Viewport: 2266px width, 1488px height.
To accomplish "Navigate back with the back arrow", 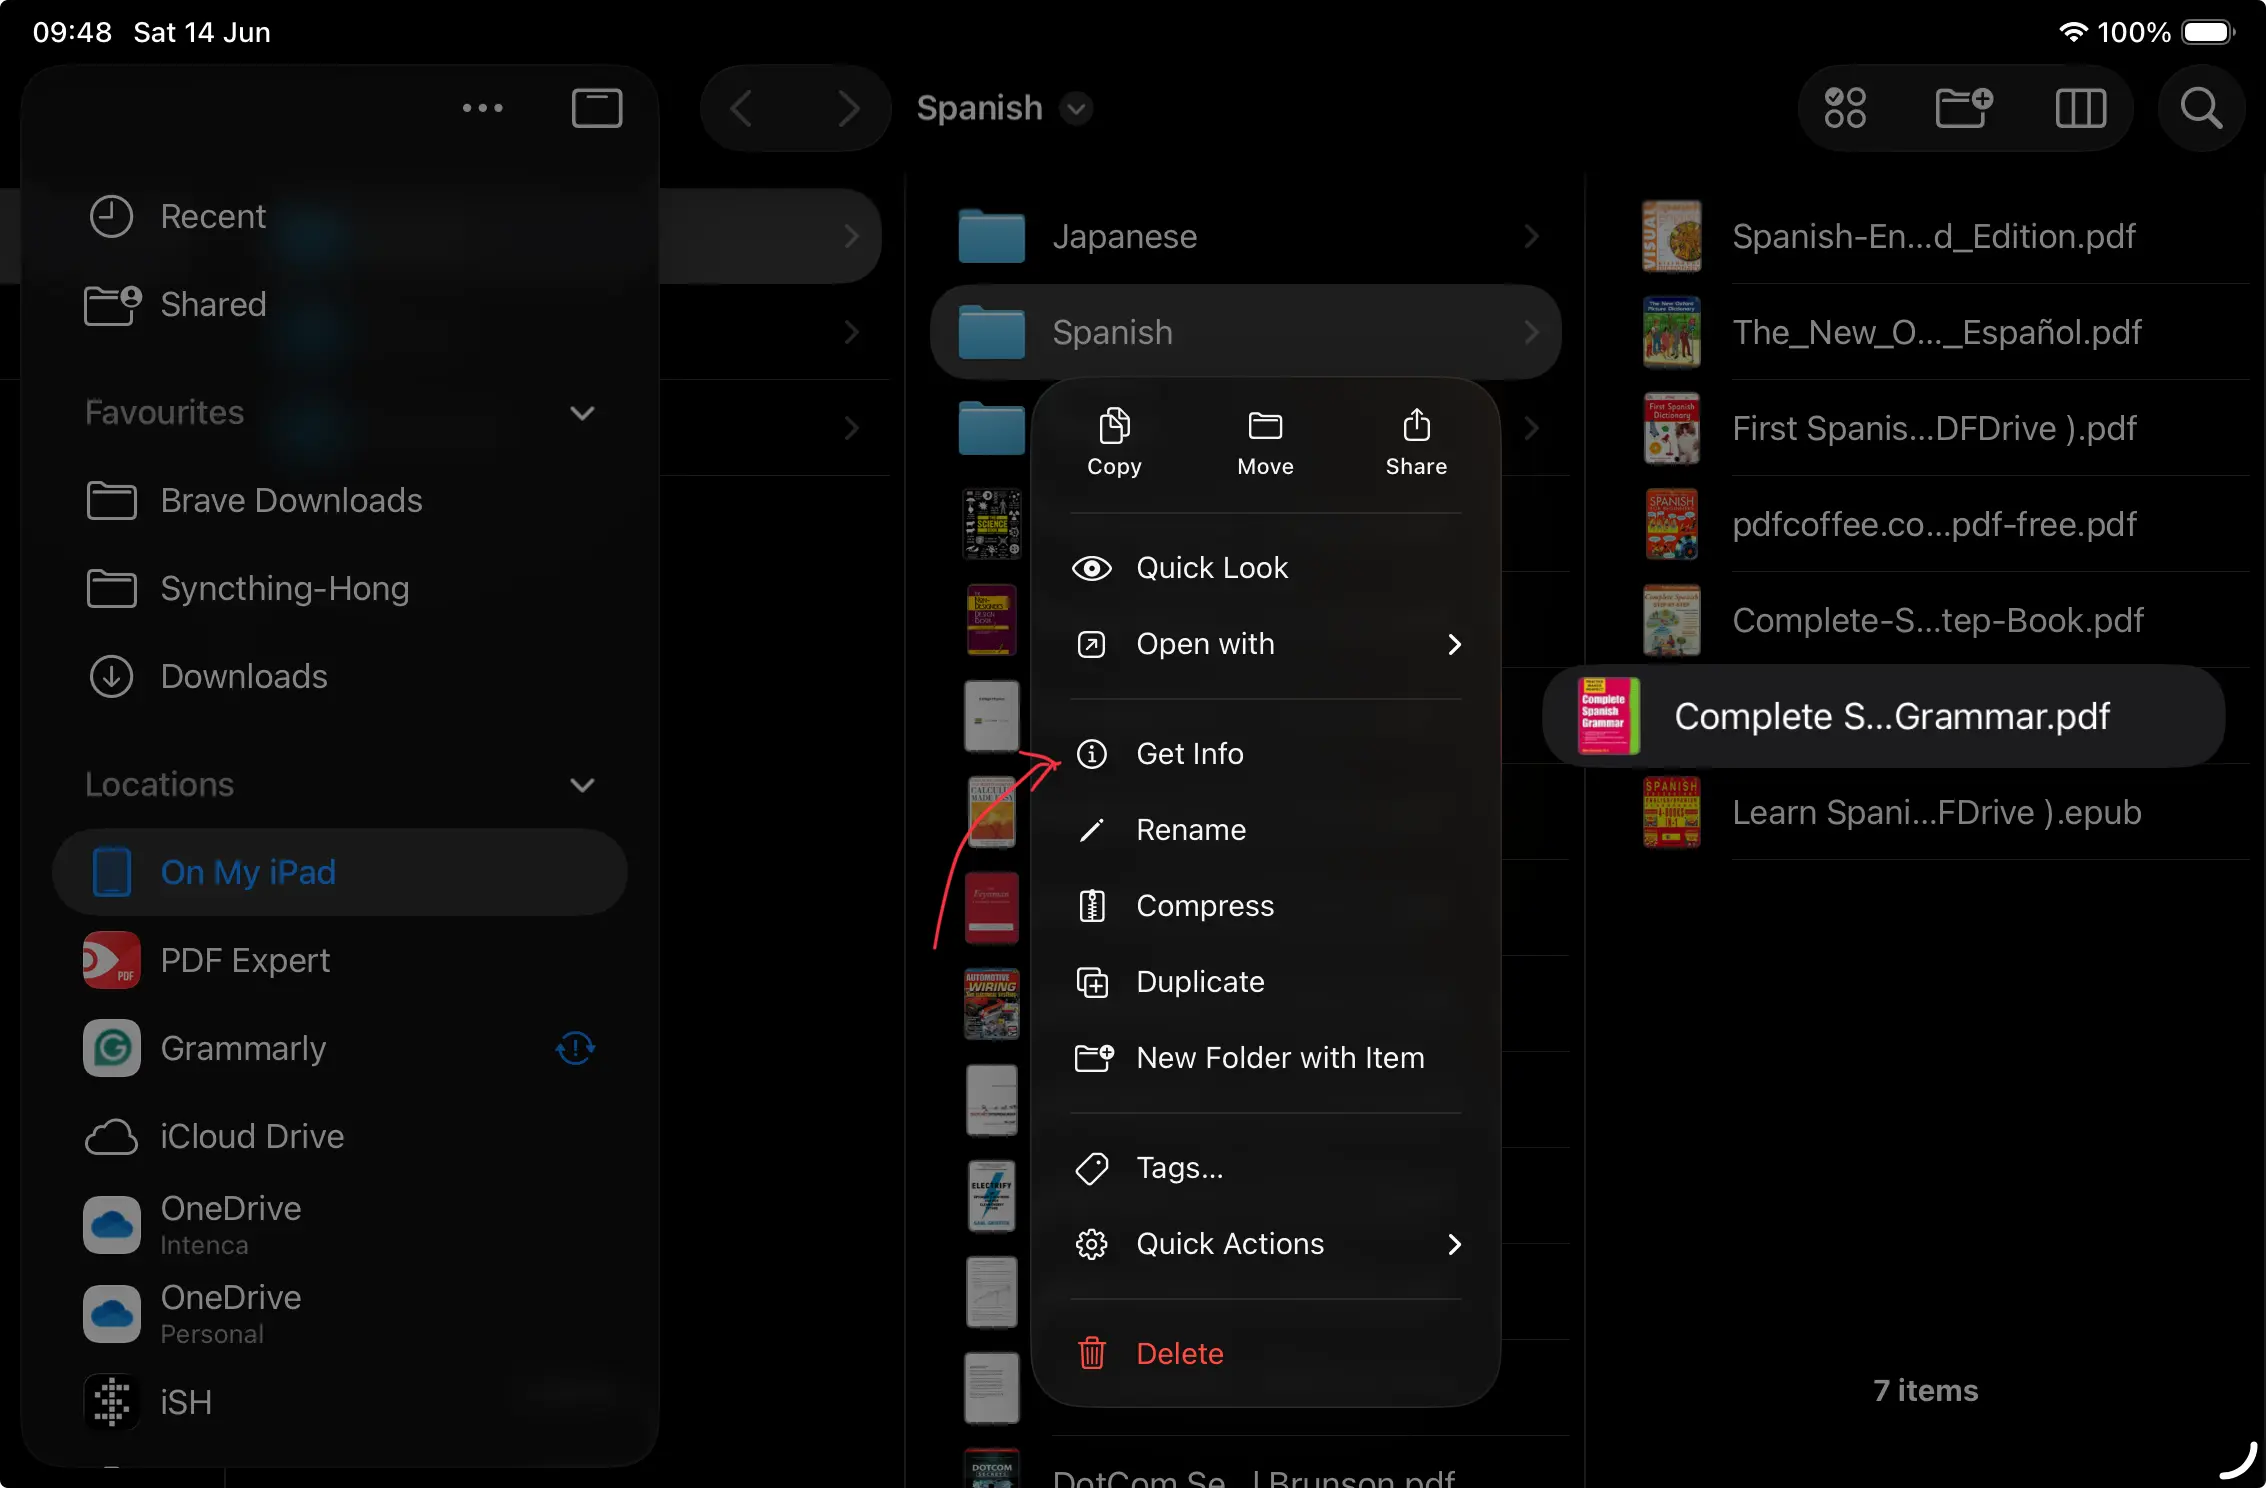I will (x=741, y=109).
